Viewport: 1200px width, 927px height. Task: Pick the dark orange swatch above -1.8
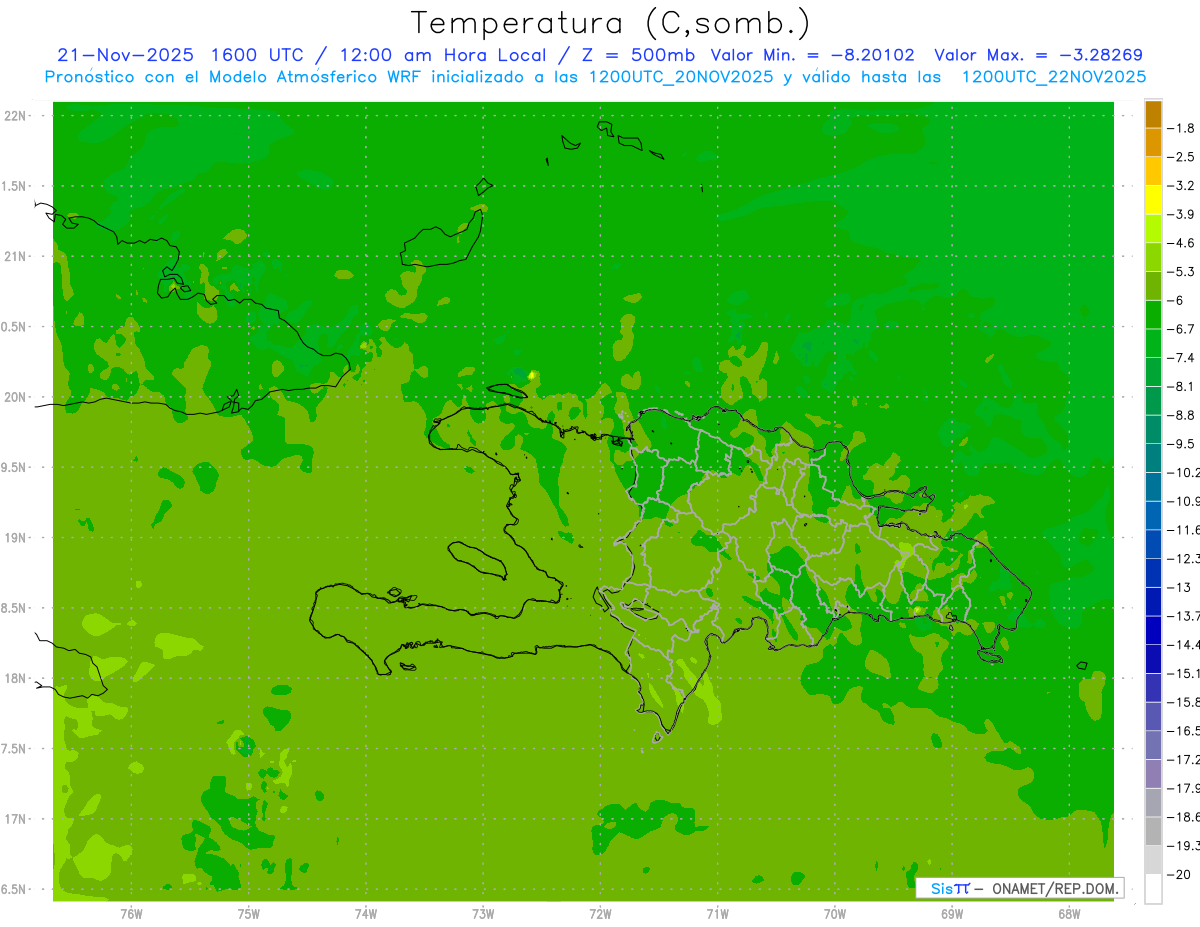(x=1153, y=114)
